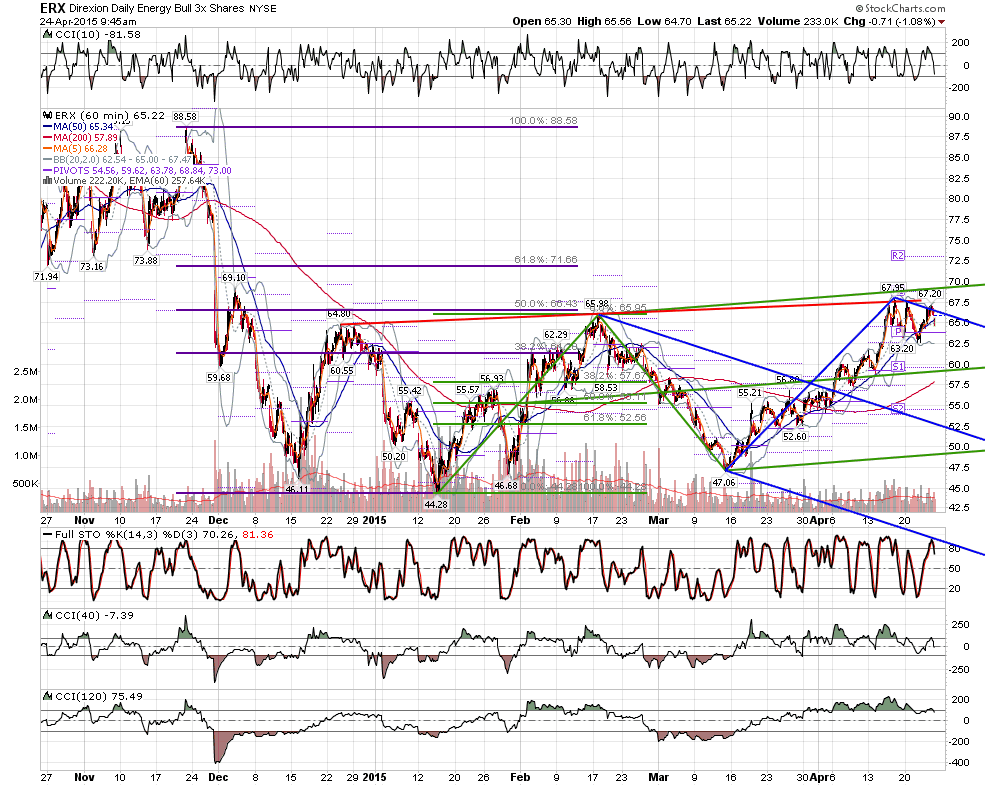
Task: Click the Open 65.30 value
Action: (x=542, y=21)
